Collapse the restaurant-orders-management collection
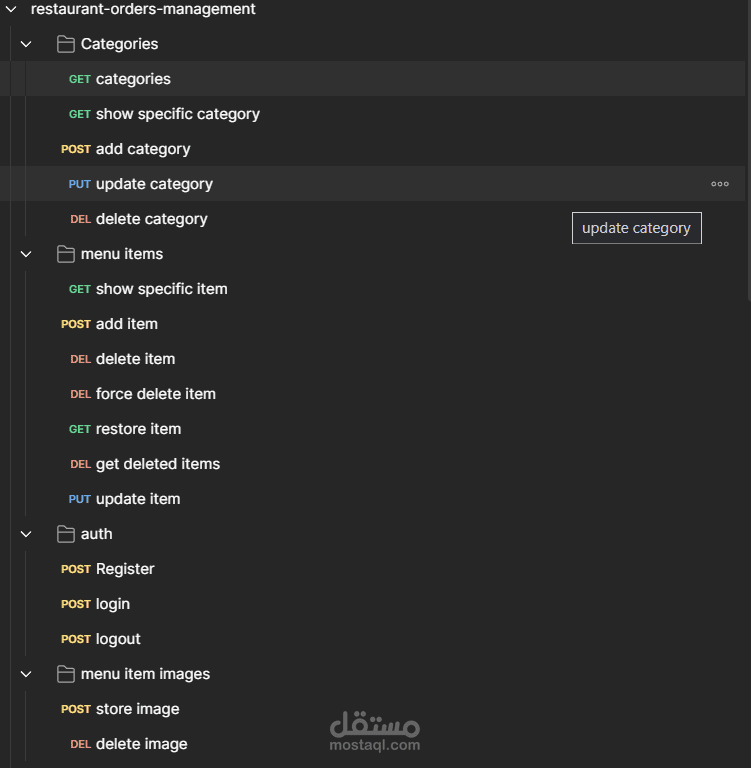Image resolution: width=751 pixels, height=768 pixels. point(11,9)
